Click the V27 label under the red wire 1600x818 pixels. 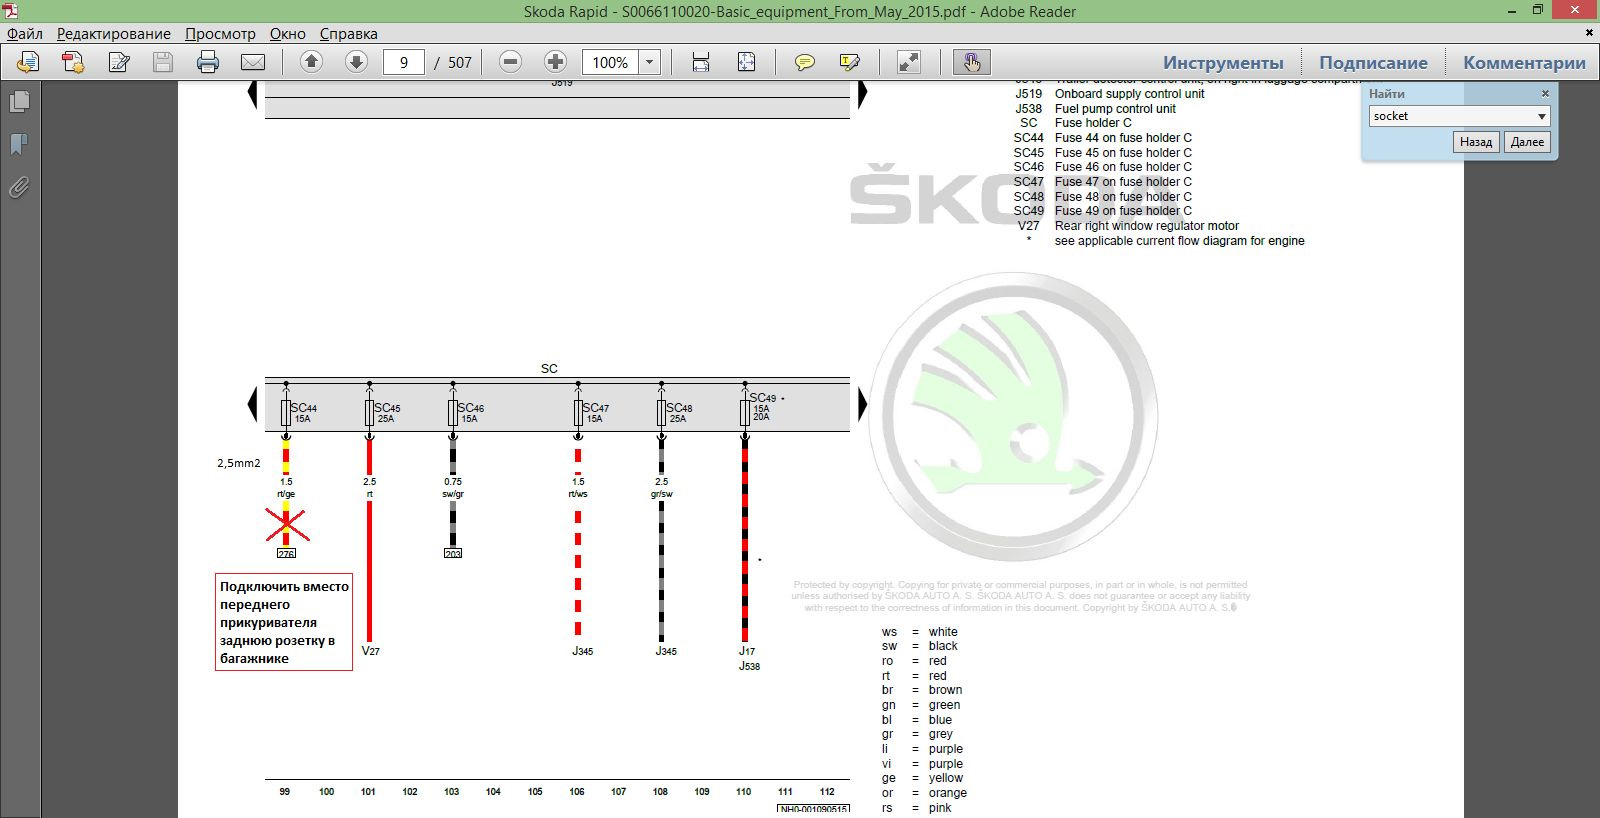click(x=370, y=651)
